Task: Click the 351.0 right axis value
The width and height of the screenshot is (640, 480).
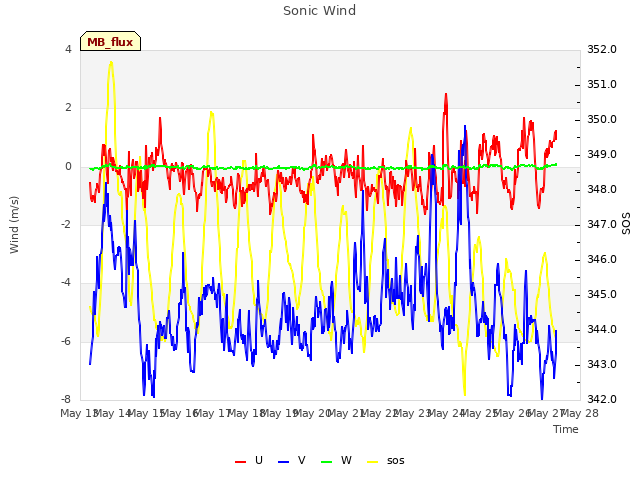Action: tap(602, 84)
